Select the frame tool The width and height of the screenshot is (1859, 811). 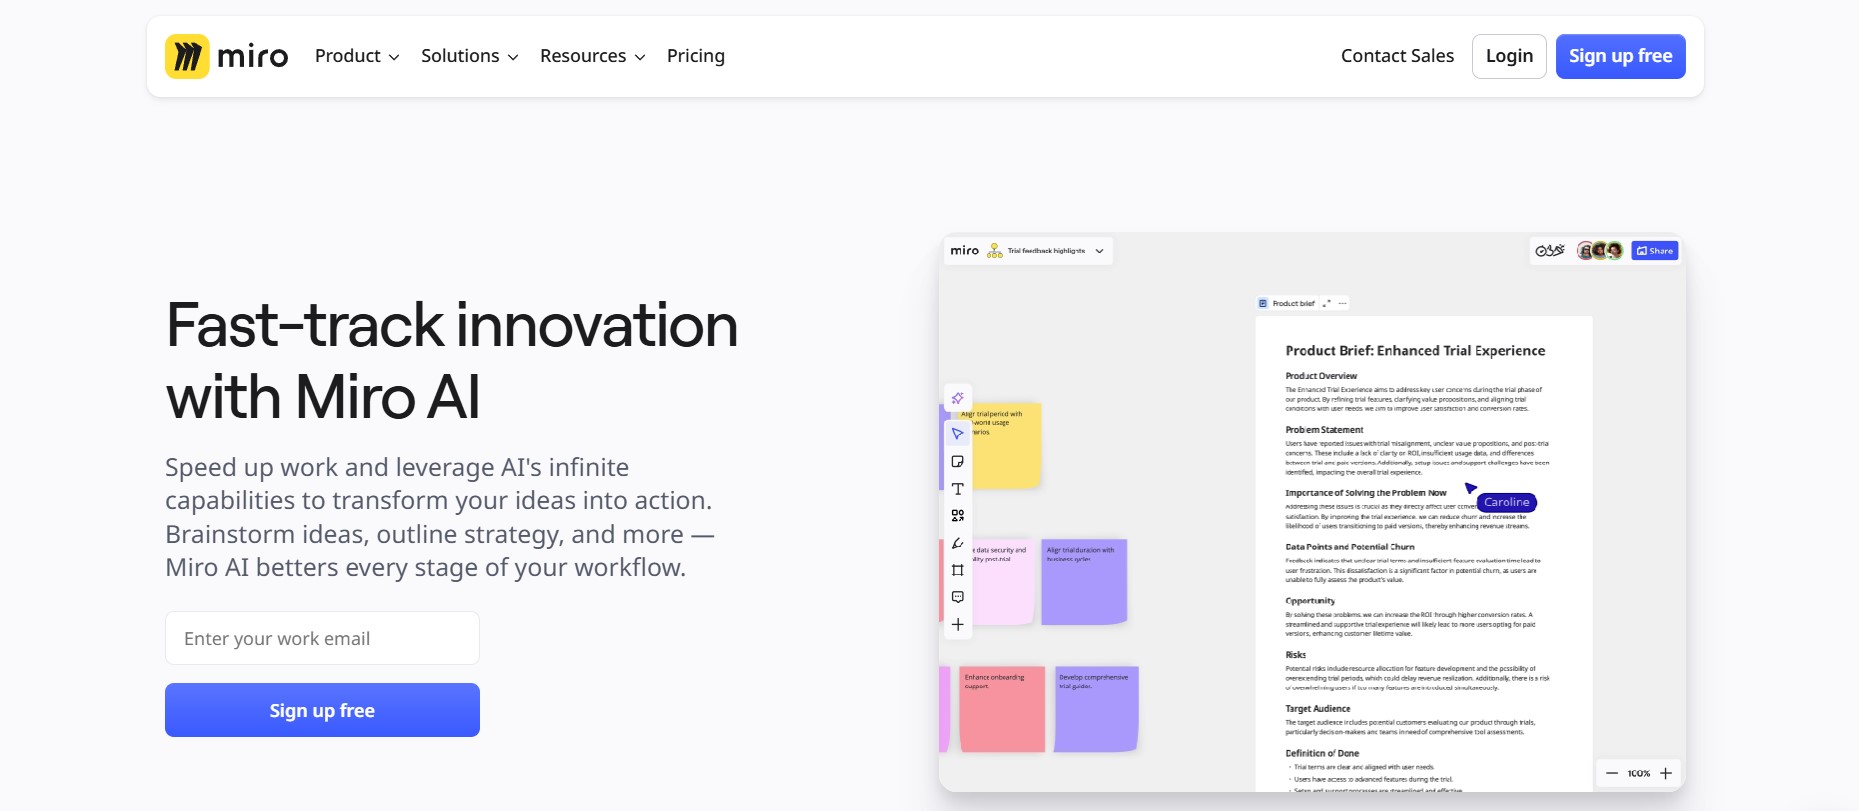tap(957, 570)
